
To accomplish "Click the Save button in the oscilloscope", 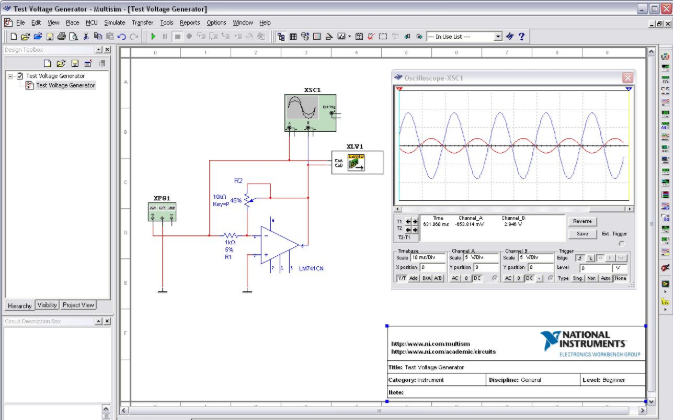I will coord(582,234).
